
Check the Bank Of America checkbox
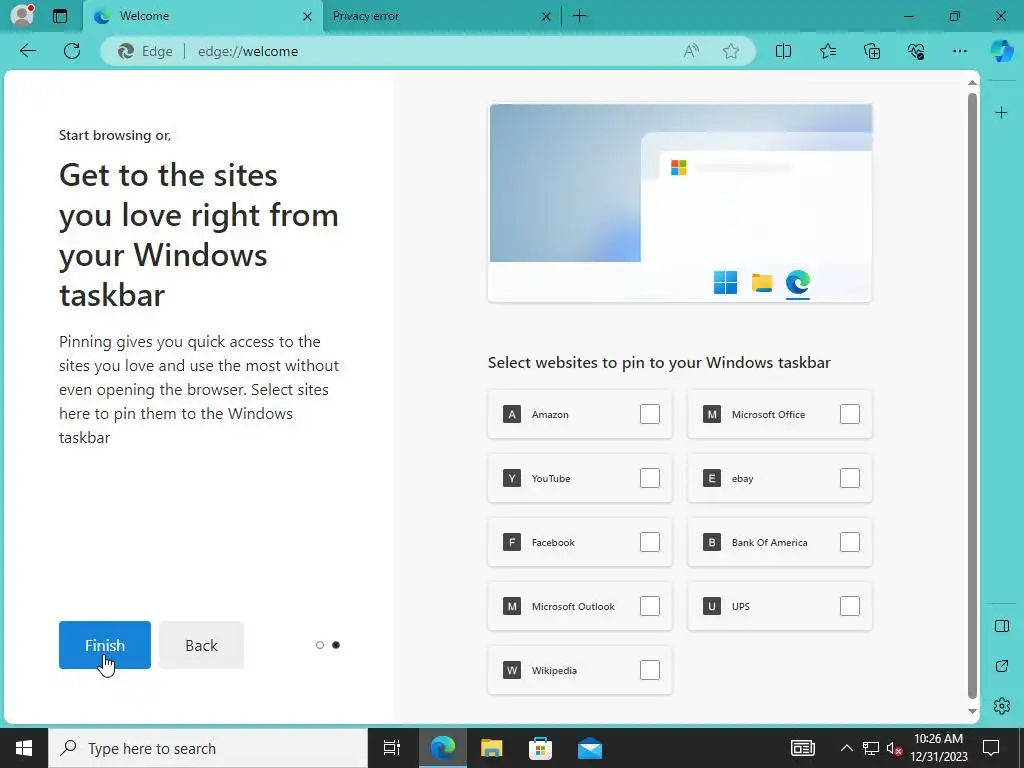(850, 542)
